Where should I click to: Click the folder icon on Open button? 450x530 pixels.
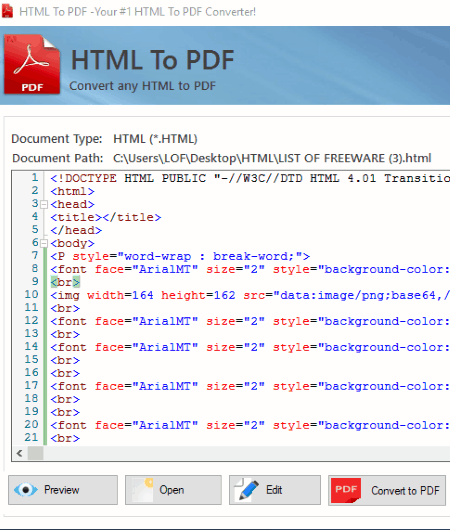pyautogui.click(x=143, y=490)
